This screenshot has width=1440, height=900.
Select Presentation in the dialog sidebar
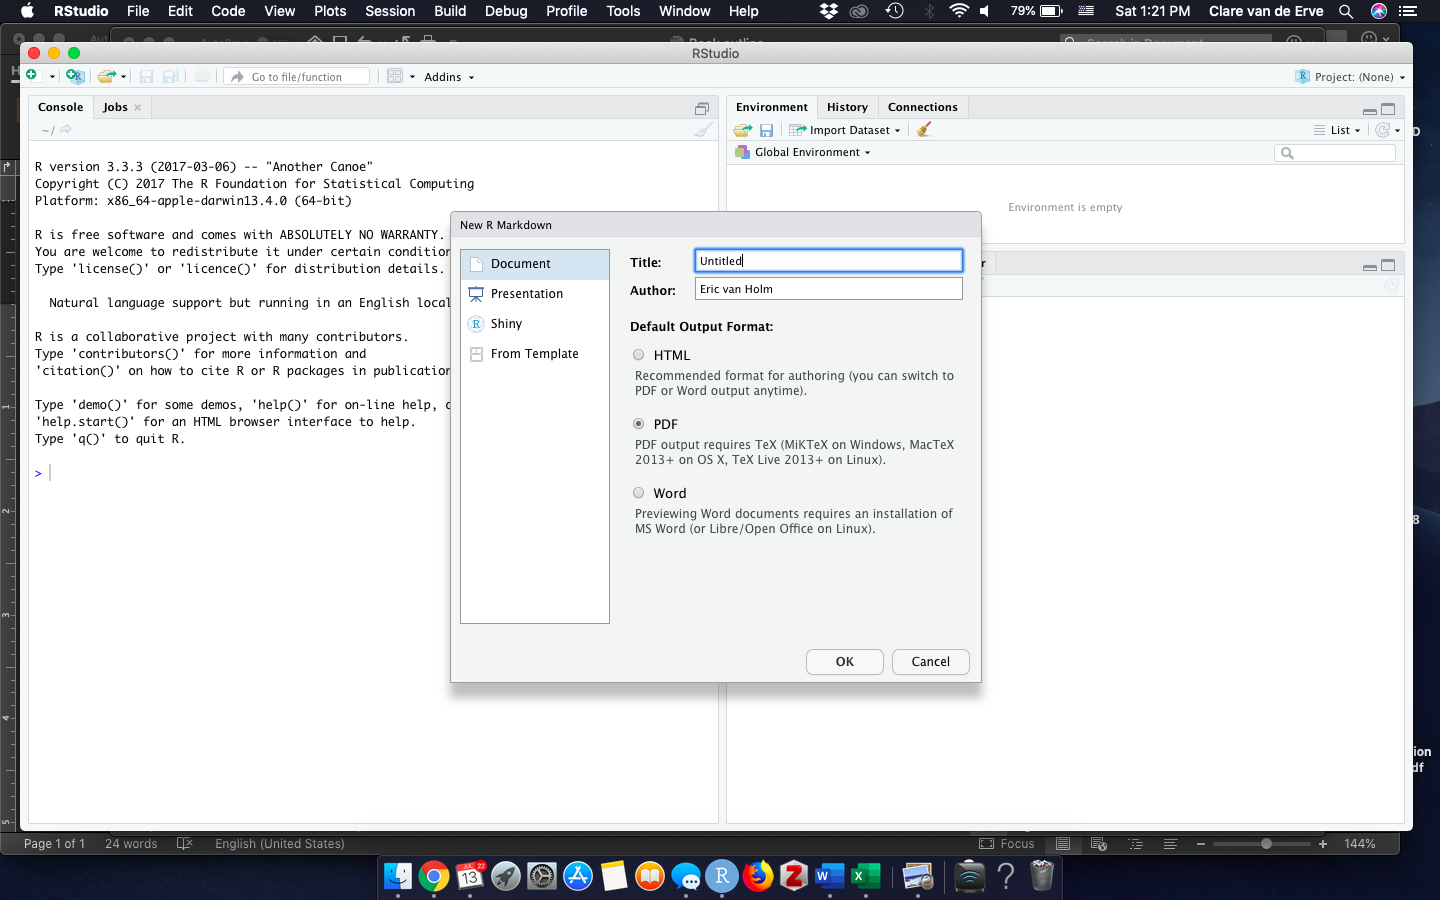(x=526, y=294)
